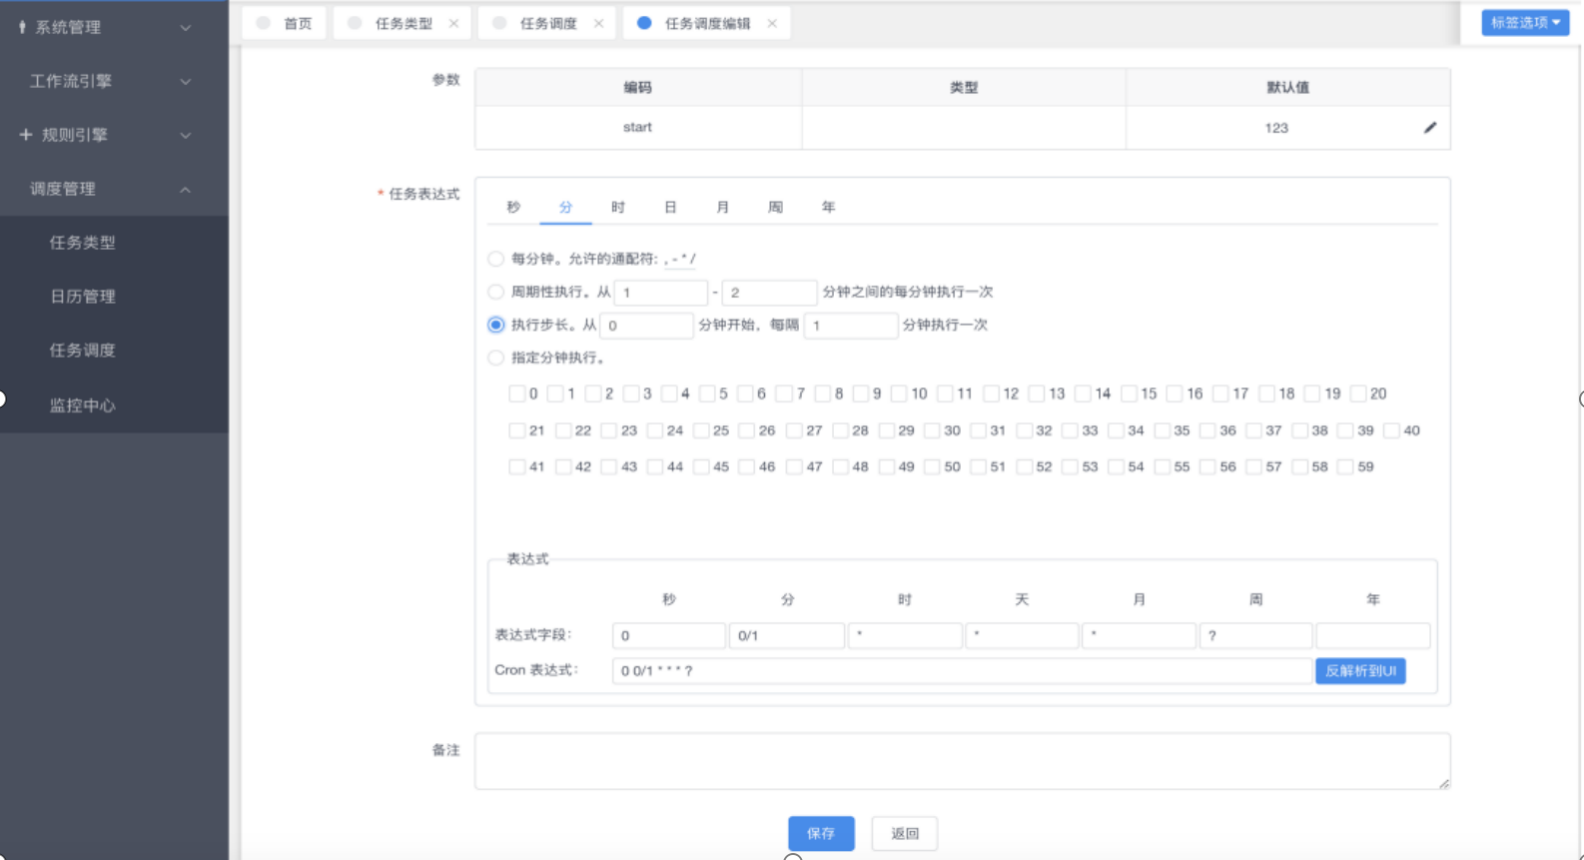This screenshot has width=1584, height=860.
Task: Check the minute 45 checkbox
Action: 701,467
